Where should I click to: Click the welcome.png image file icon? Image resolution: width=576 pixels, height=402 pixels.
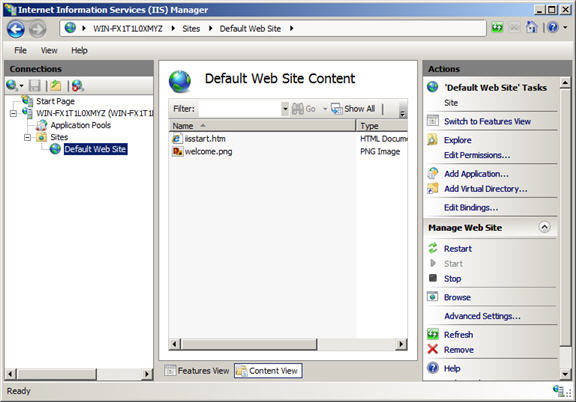[177, 151]
